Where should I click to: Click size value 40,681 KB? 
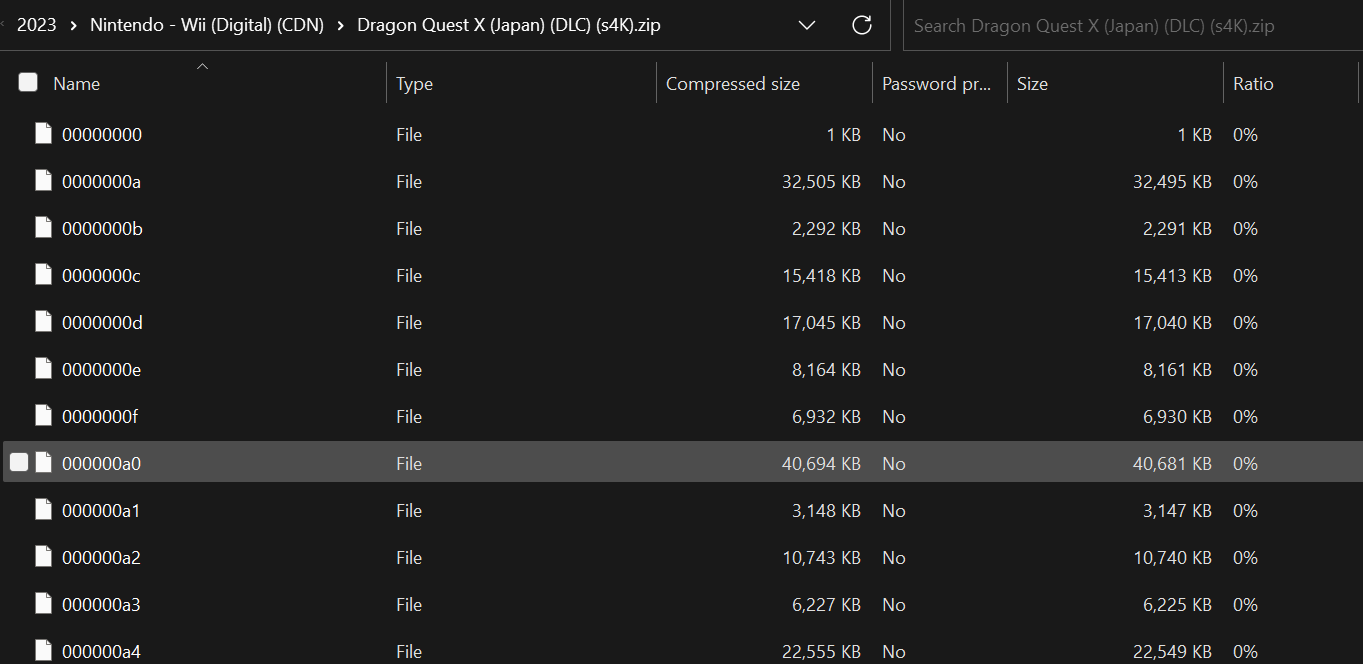1172,464
